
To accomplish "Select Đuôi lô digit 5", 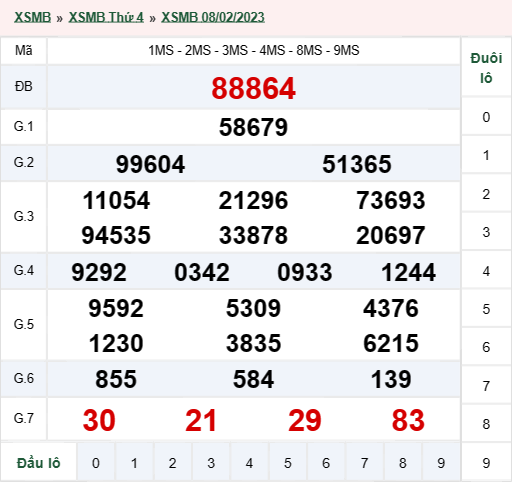I will coord(486,309).
